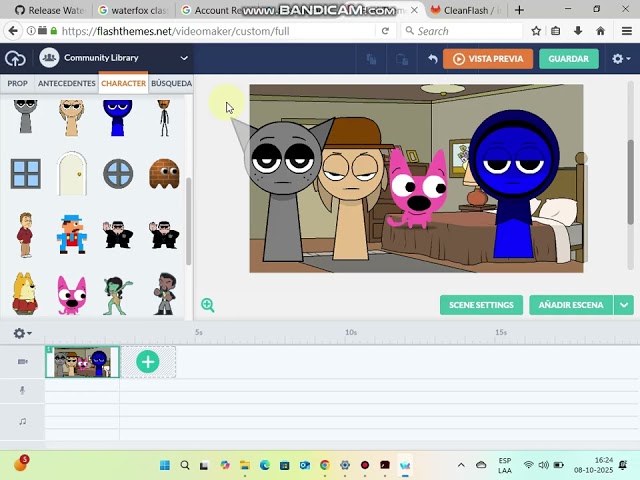Click the music note track icon

(x=22, y=421)
